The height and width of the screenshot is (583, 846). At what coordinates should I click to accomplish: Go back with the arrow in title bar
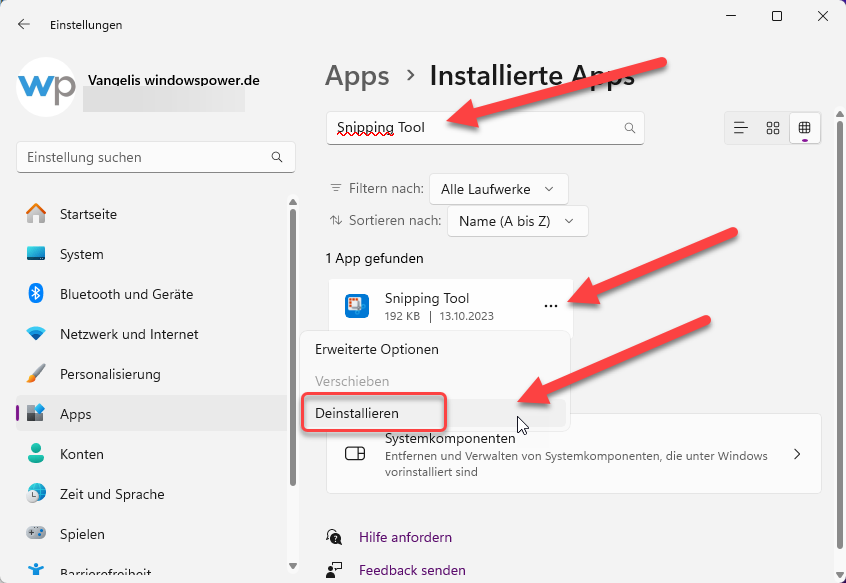pyautogui.click(x=24, y=24)
